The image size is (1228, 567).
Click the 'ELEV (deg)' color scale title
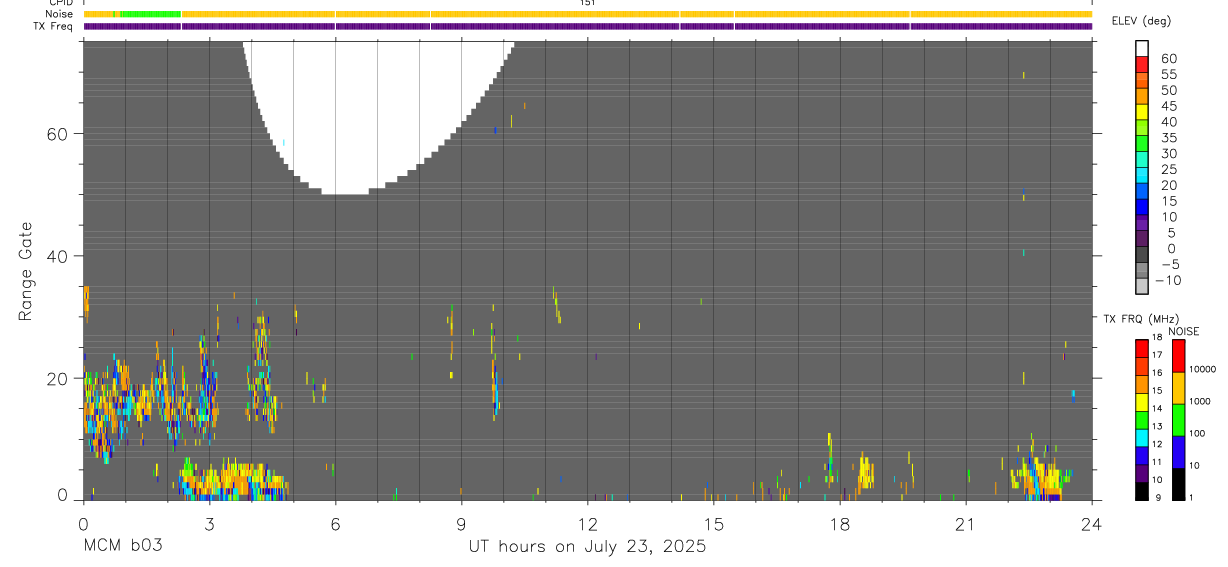[1142, 20]
